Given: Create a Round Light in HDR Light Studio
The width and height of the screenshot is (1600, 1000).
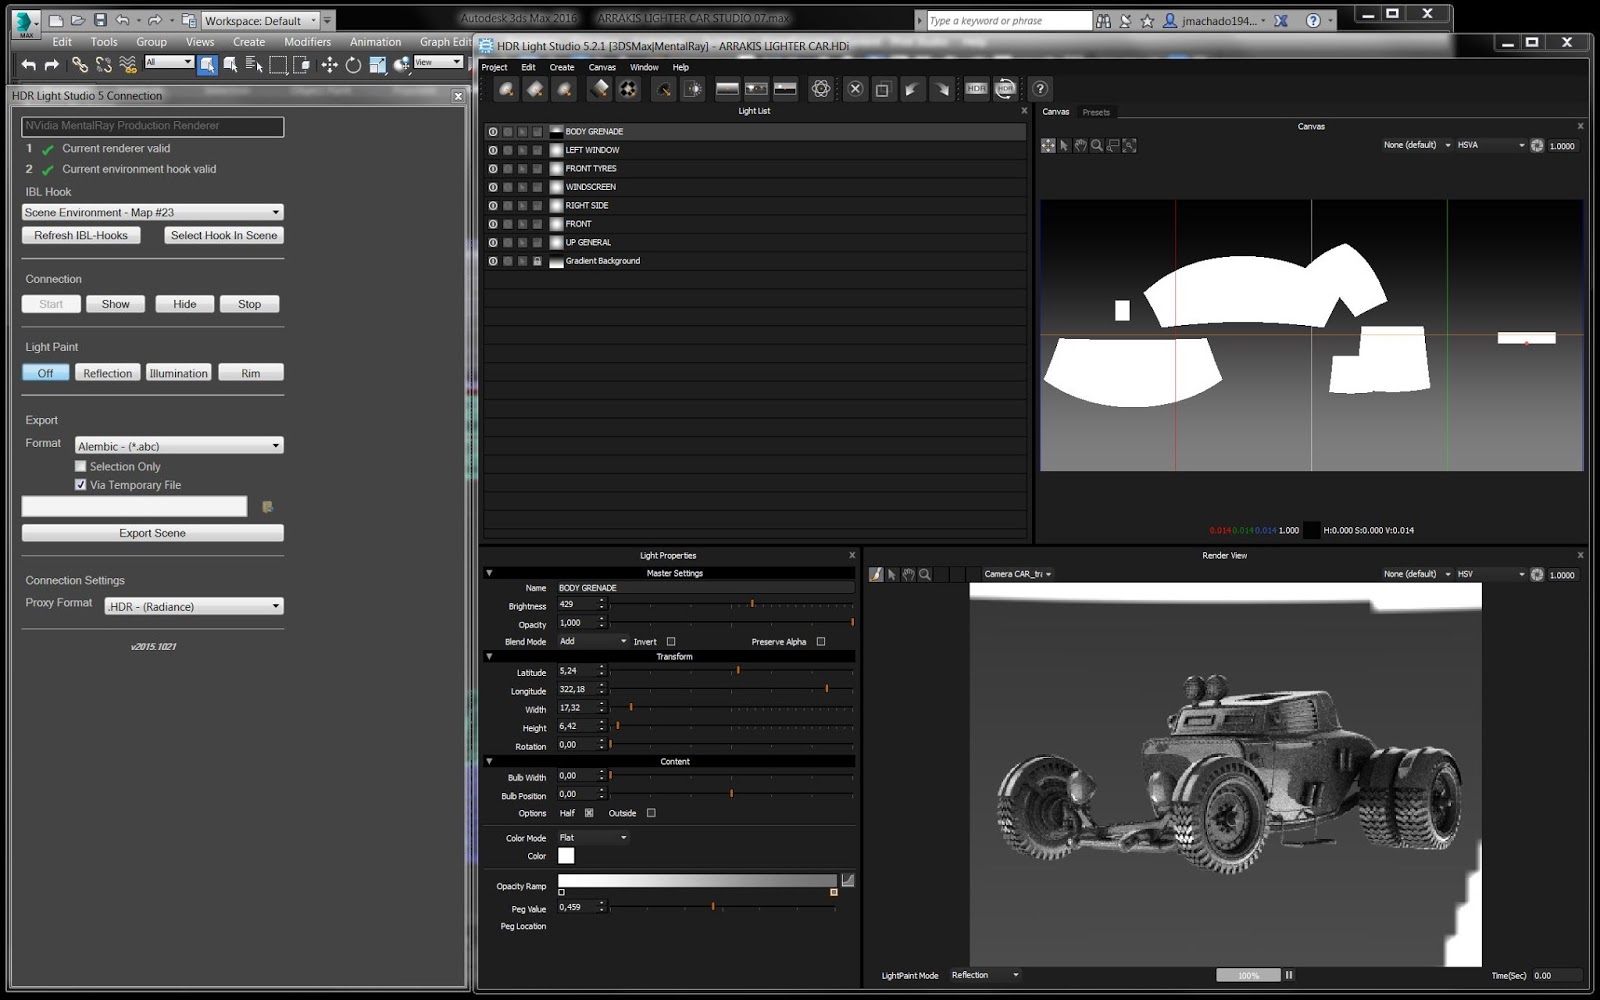Looking at the screenshot, I should pyautogui.click(x=507, y=89).
